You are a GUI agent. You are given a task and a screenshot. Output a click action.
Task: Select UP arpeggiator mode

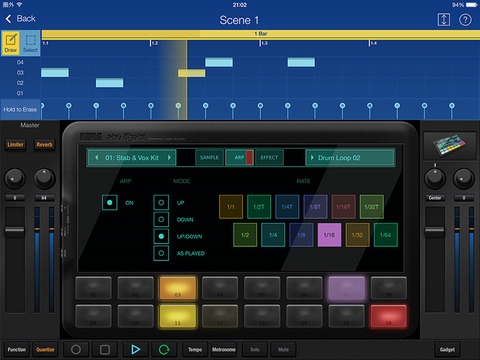tap(161, 202)
